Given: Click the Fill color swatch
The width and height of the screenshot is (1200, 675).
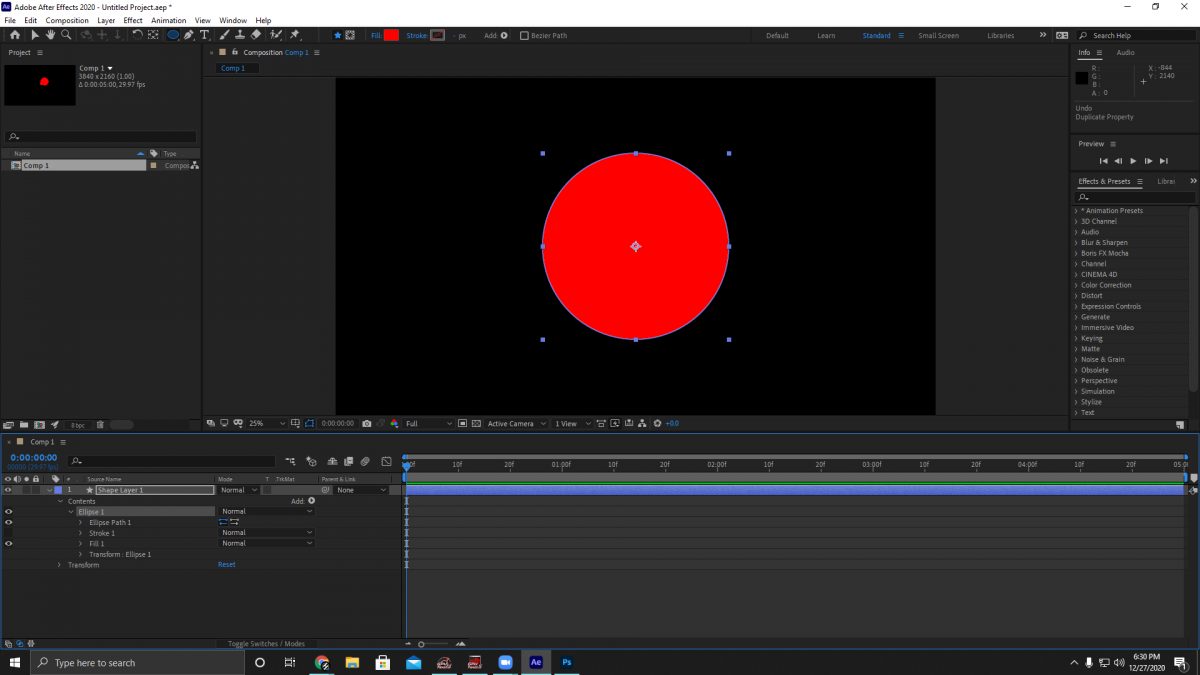Looking at the screenshot, I should tap(391, 35).
